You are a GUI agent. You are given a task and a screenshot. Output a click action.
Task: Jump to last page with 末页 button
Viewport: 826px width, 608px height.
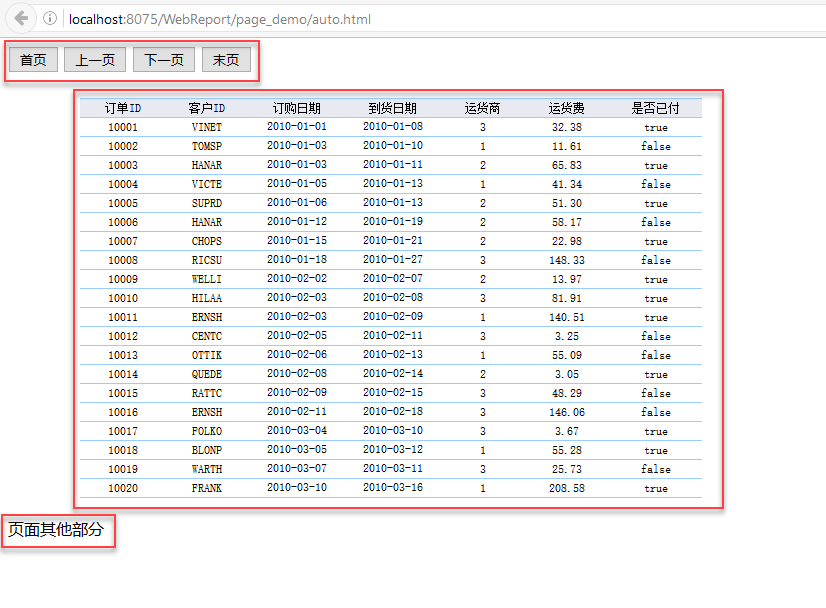click(226, 60)
